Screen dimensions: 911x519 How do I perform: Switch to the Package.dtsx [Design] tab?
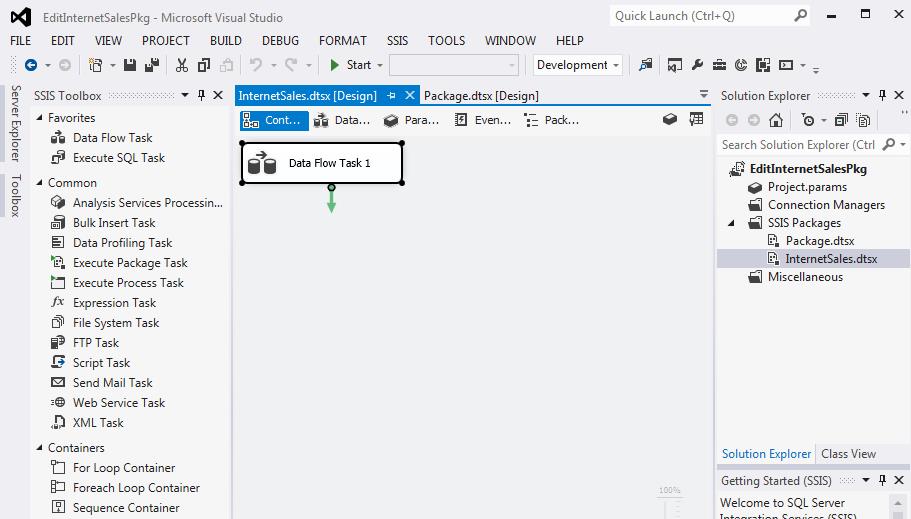pos(481,96)
